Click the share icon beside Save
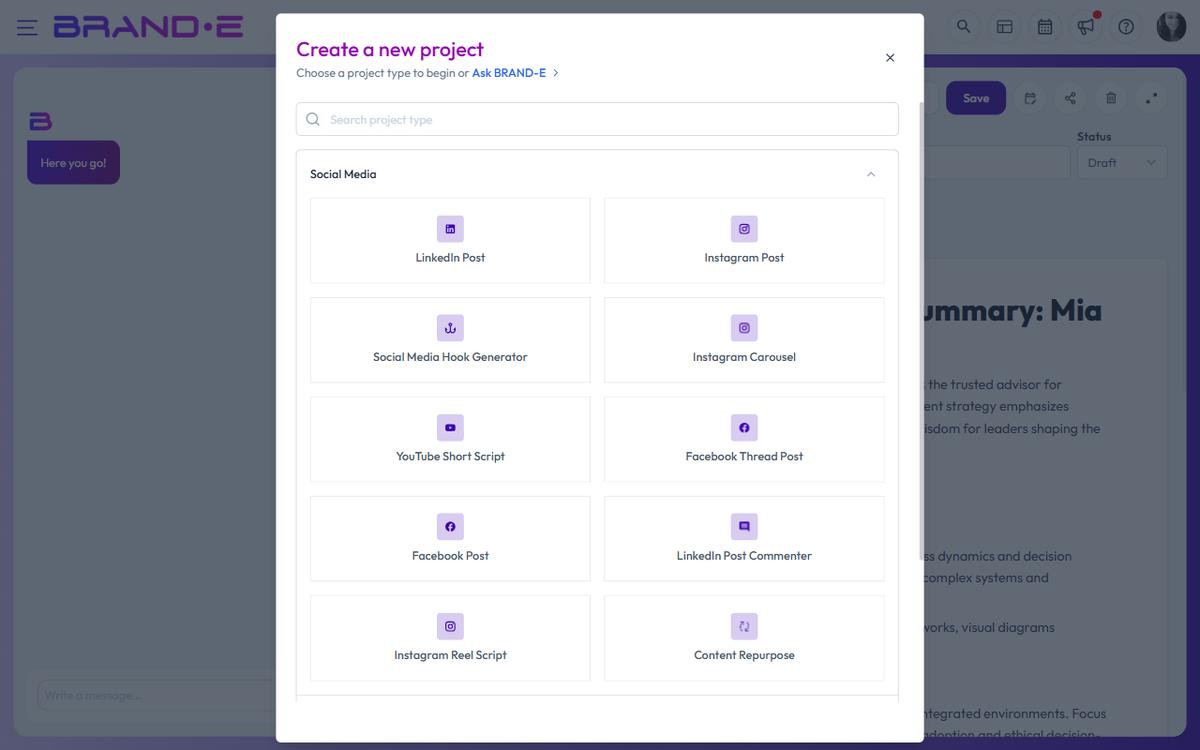The image size is (1200, 750). coord(1070,98)
